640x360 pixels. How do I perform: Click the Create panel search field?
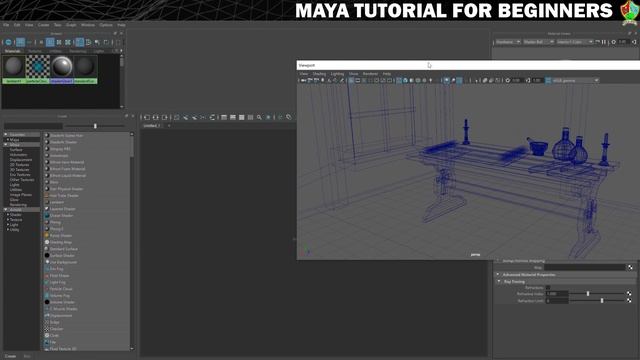[33, 126]
